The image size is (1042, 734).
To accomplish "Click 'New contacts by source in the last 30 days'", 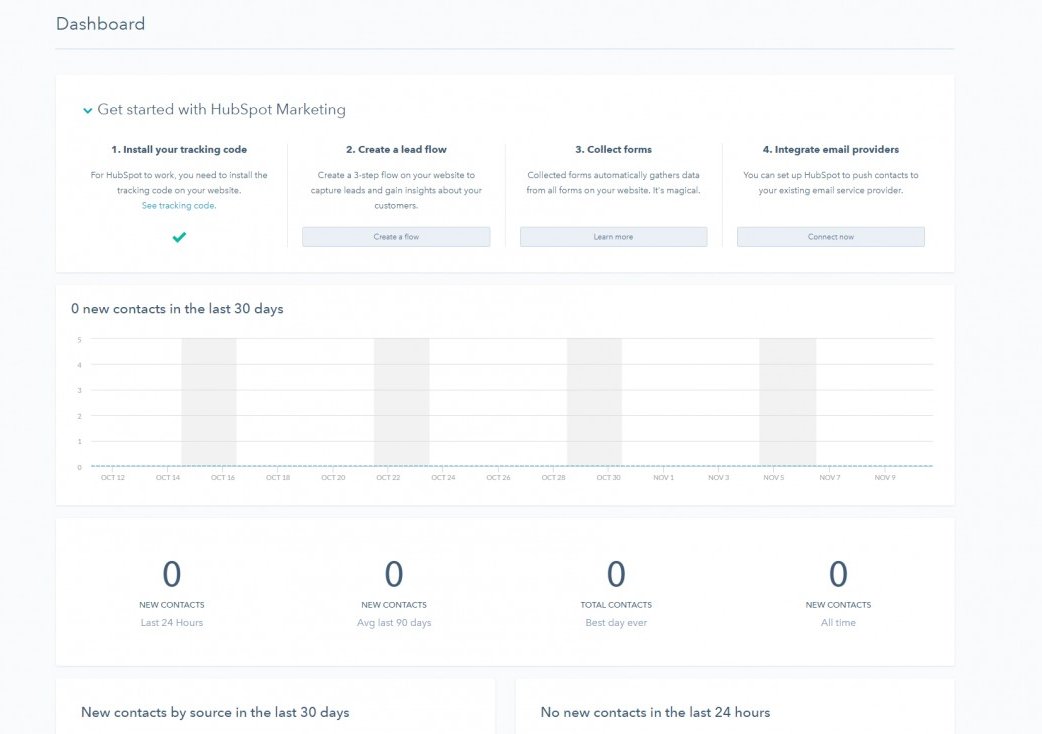I will [x=215, y=713].
